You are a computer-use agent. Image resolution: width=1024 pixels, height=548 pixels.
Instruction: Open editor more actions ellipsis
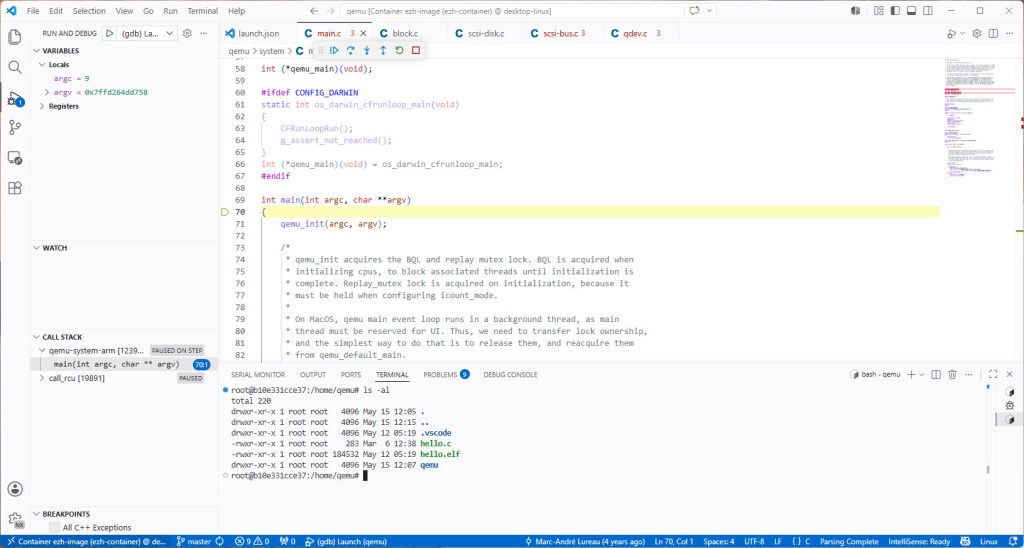point(1010,33)
